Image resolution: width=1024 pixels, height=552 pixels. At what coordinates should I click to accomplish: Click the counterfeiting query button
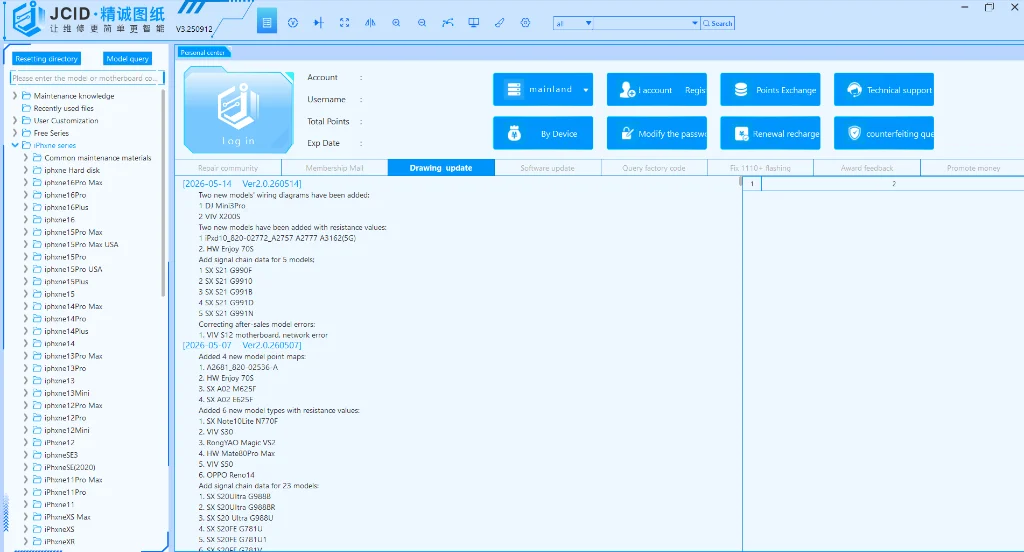(884, 133)
